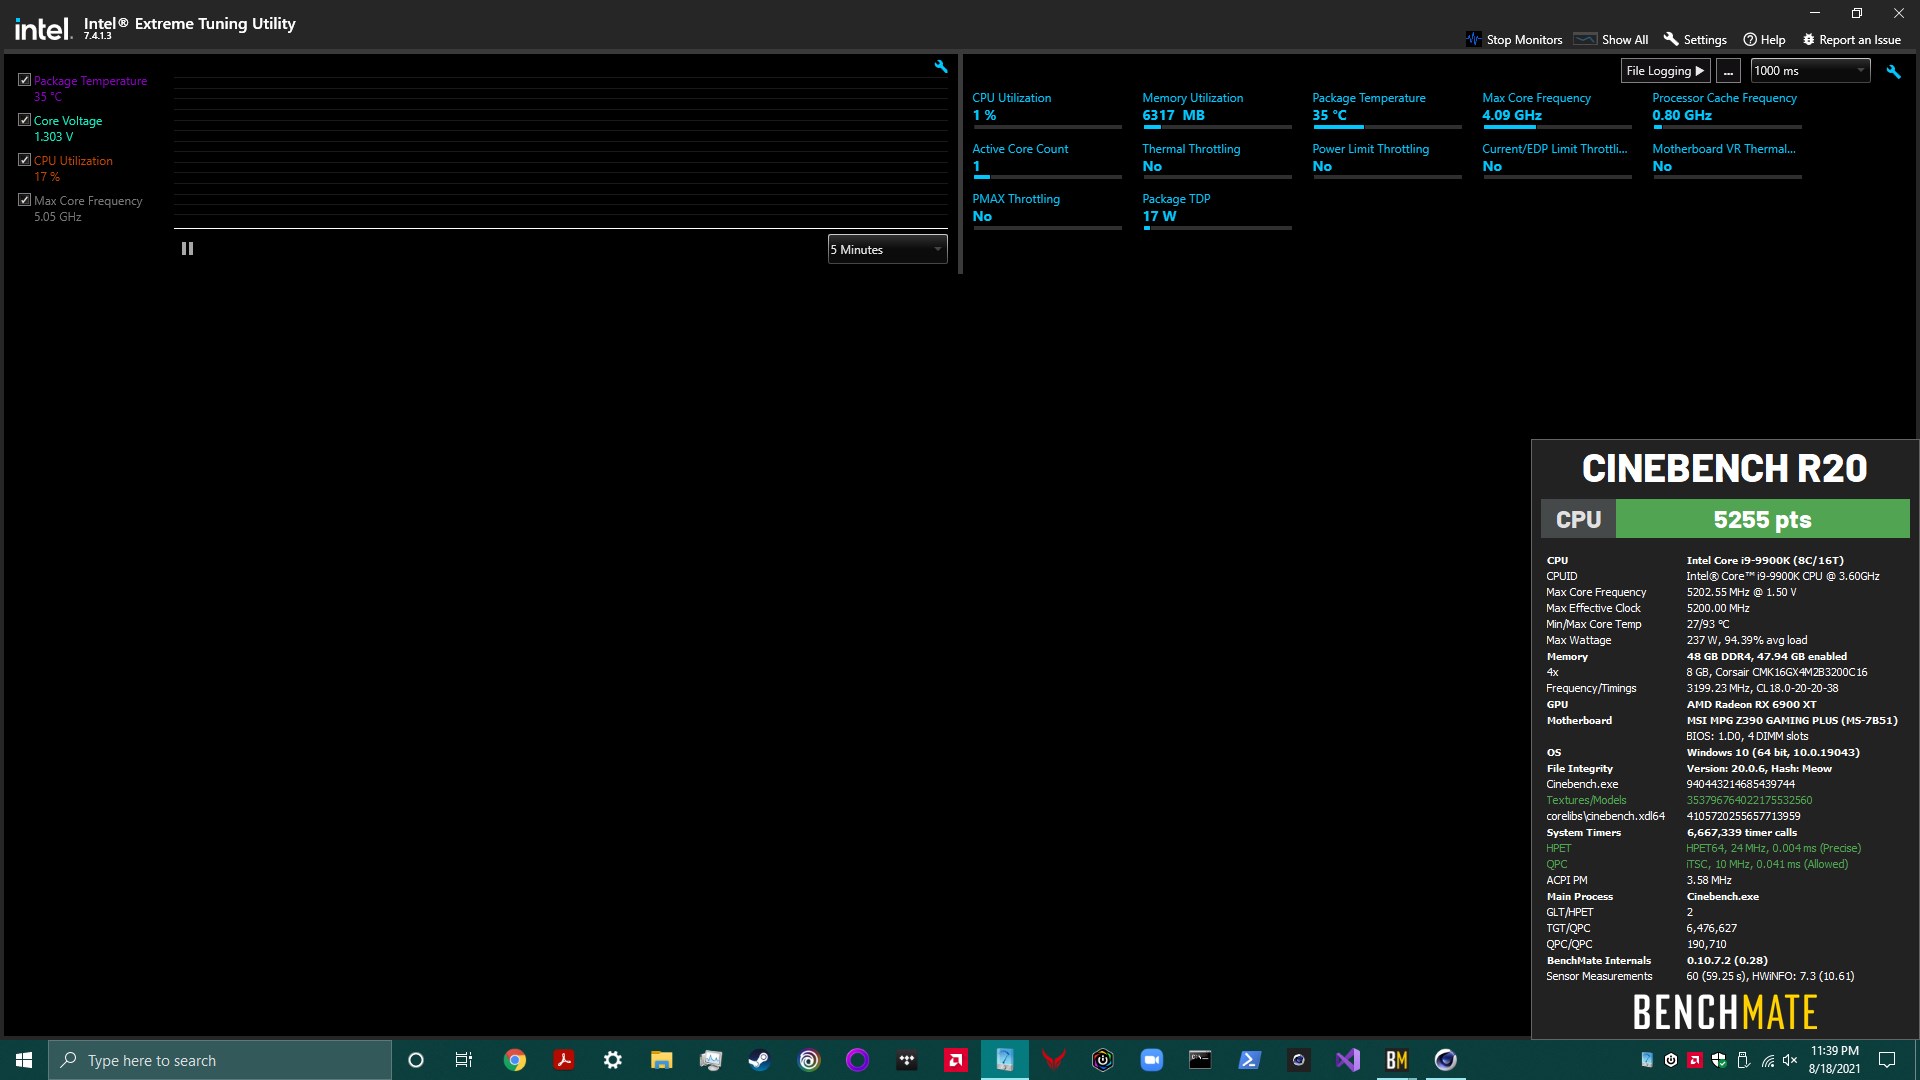The width and height of the screenshot is (1920, 1080).
Task: Select the CPU Utilization 1 % monitor tile
Action: pyautogui.click(x=1047, y=110)
